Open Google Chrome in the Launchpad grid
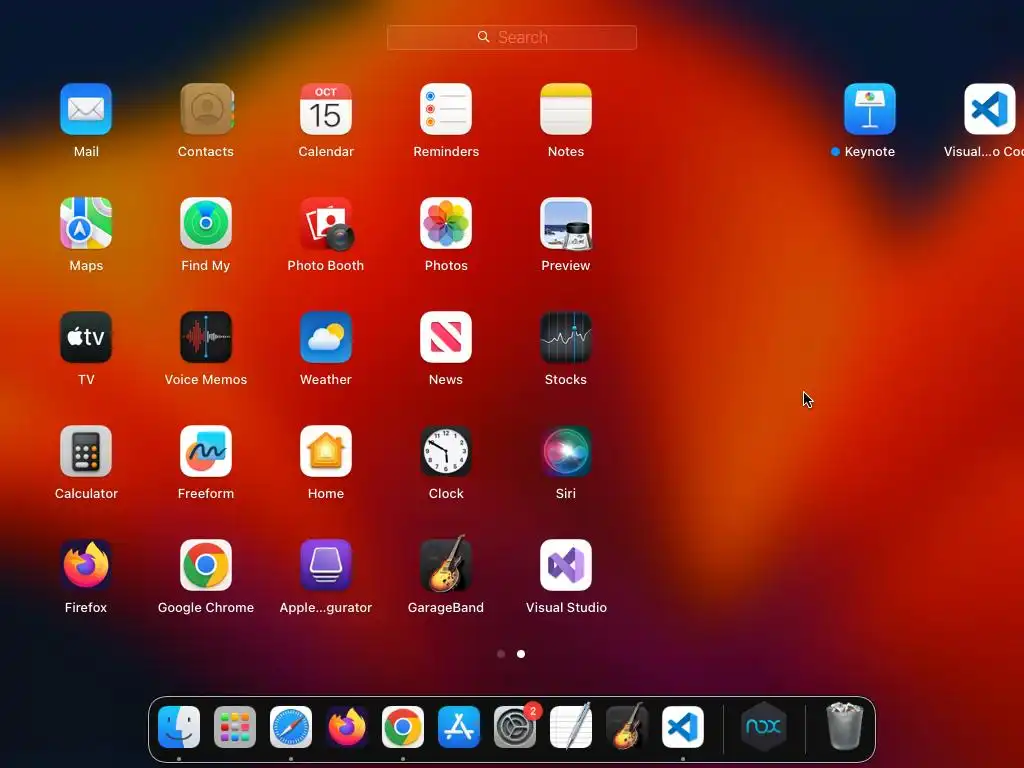1024x768 pixels. 206,565
